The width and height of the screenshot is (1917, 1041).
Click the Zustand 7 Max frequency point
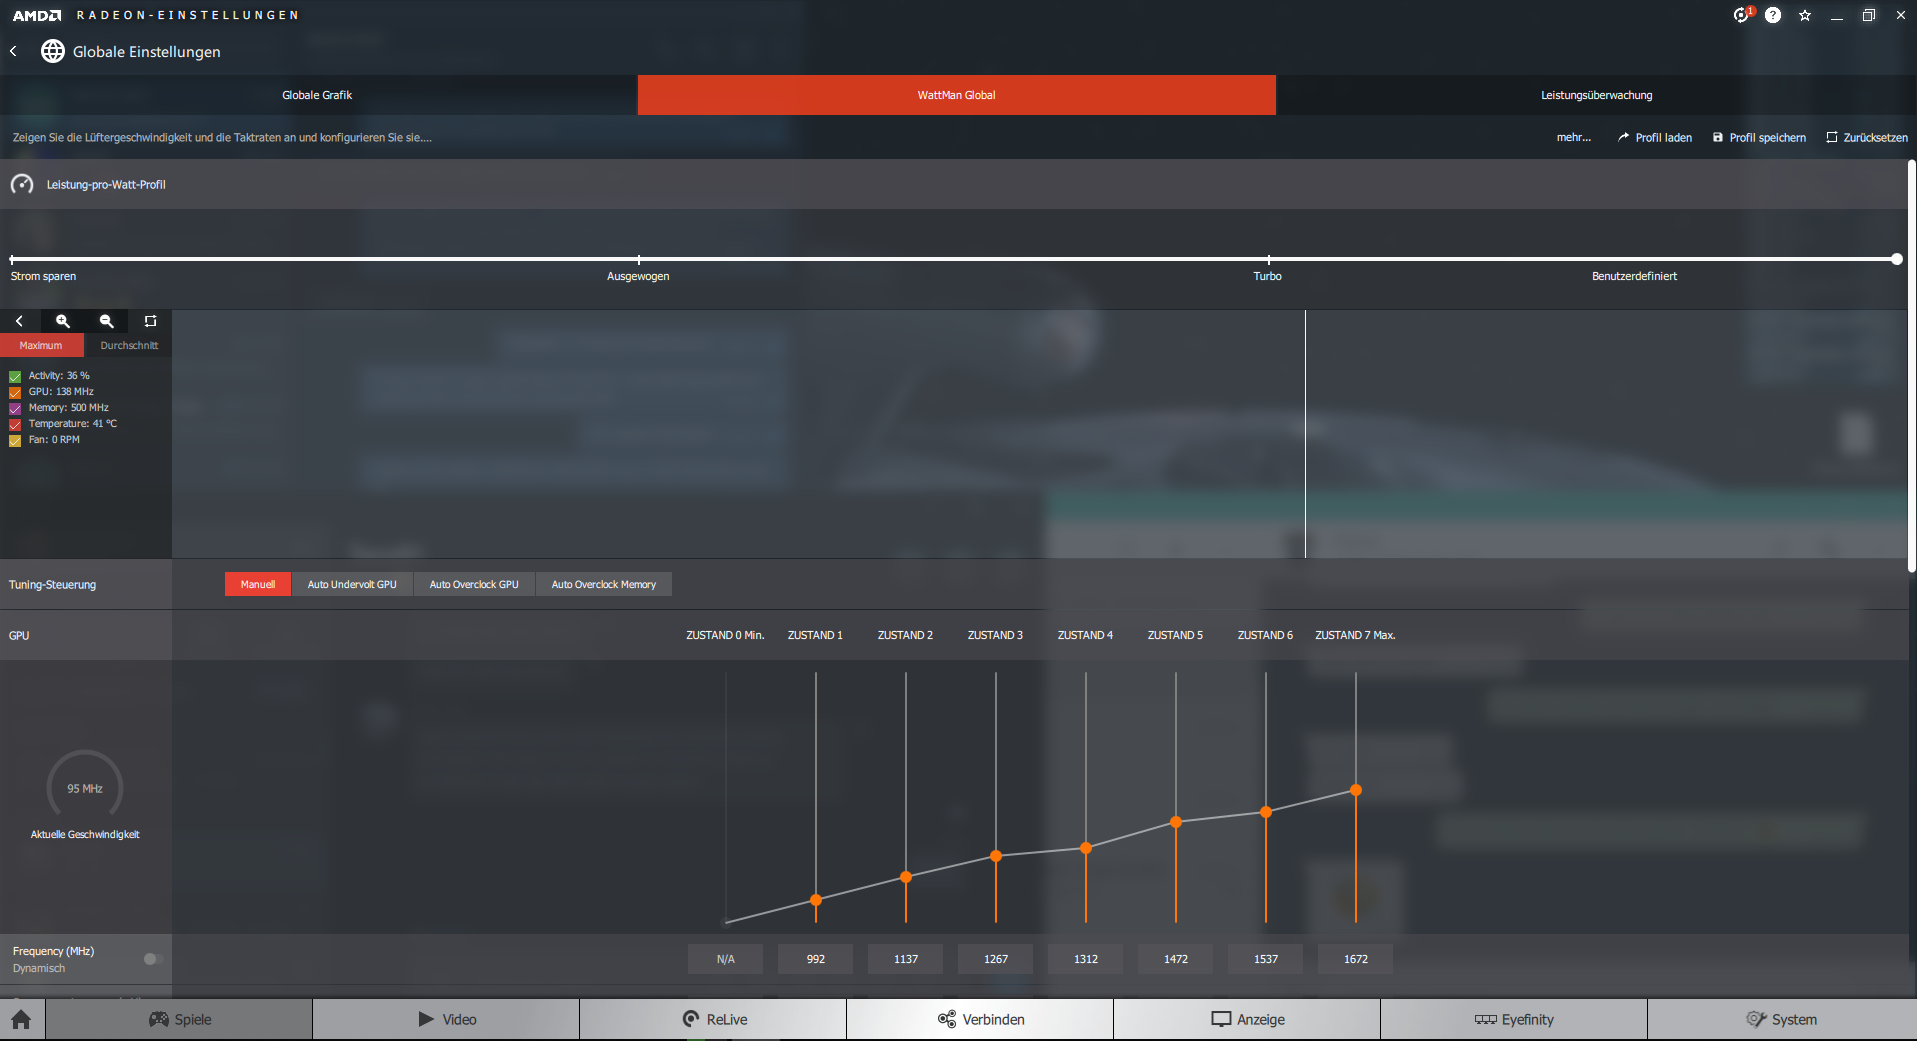(x=1356, y=790)
